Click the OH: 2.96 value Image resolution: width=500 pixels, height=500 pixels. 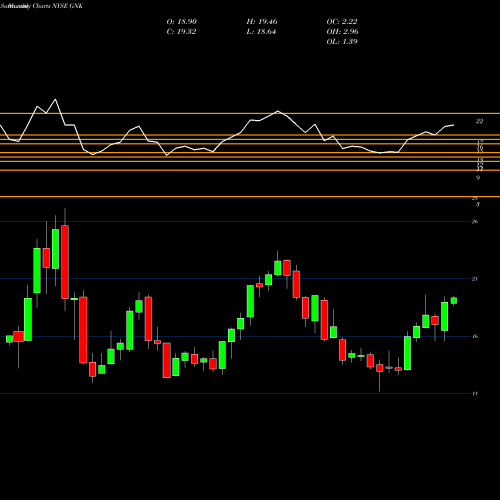tap(343, 32)
